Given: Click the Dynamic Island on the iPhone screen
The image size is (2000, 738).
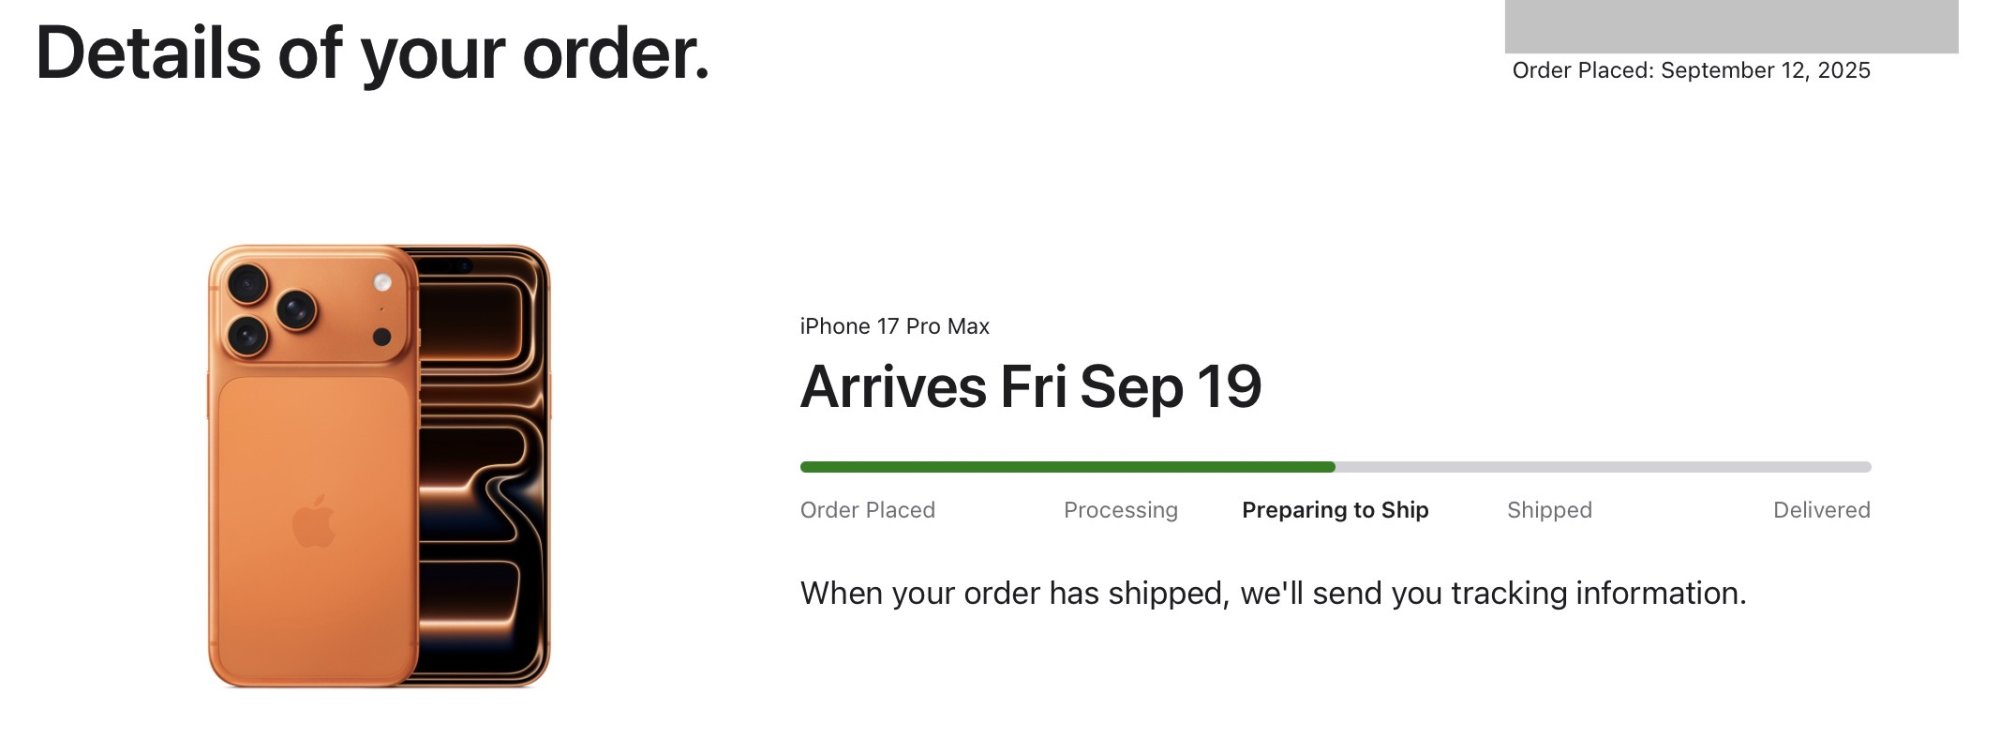Looking at the screenshot, I should tap(453, 266).
